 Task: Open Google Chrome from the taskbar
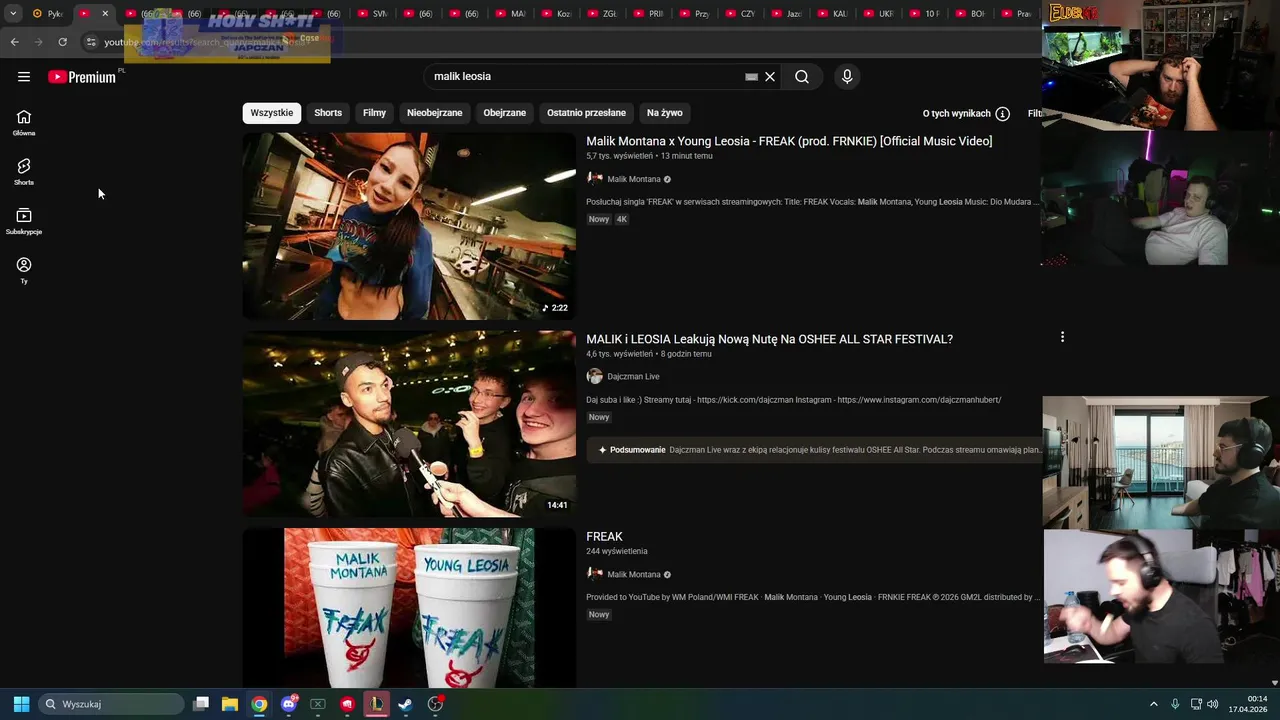click(x=259, y=704)
